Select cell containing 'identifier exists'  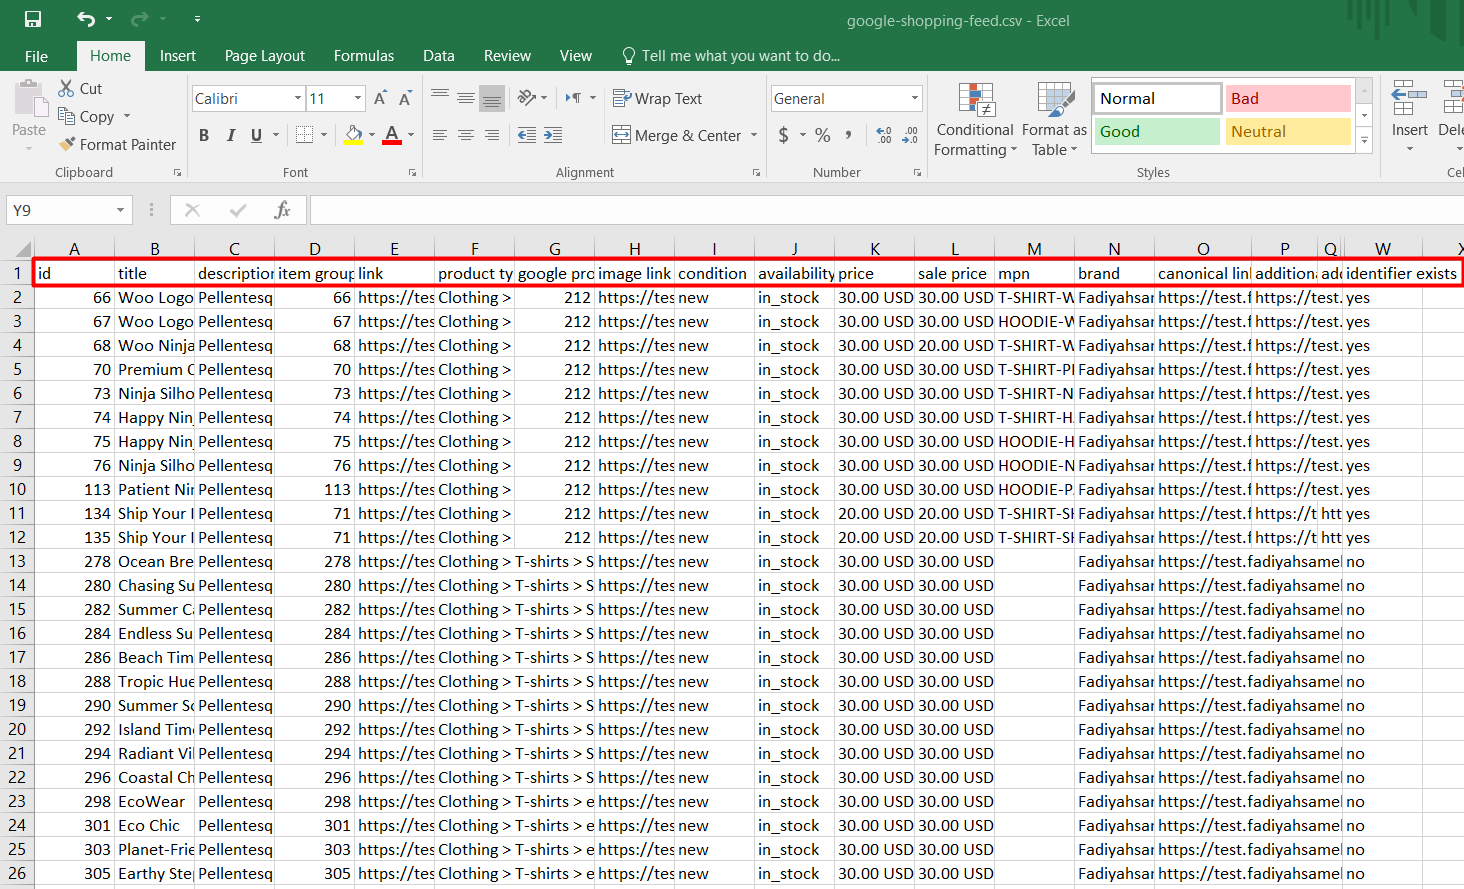point(1401,273)
